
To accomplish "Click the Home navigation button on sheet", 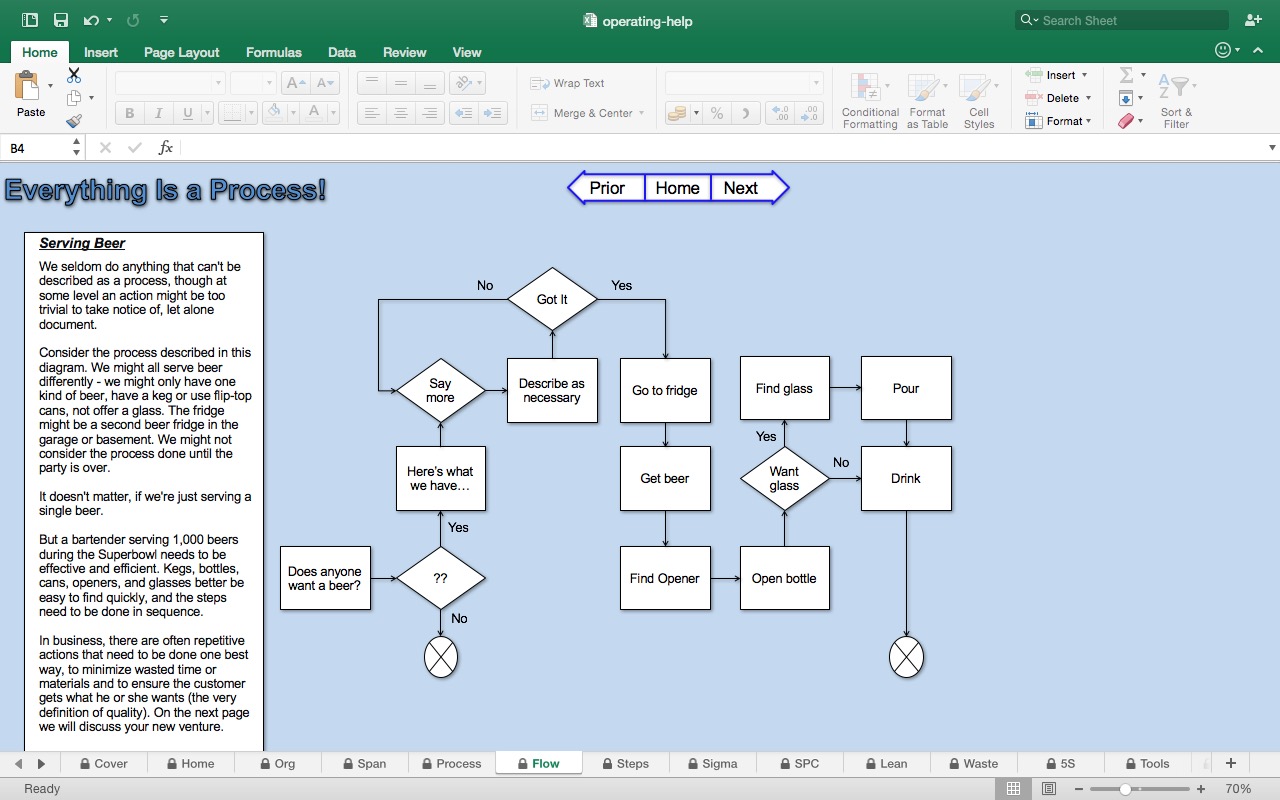I will click(678, 188).
